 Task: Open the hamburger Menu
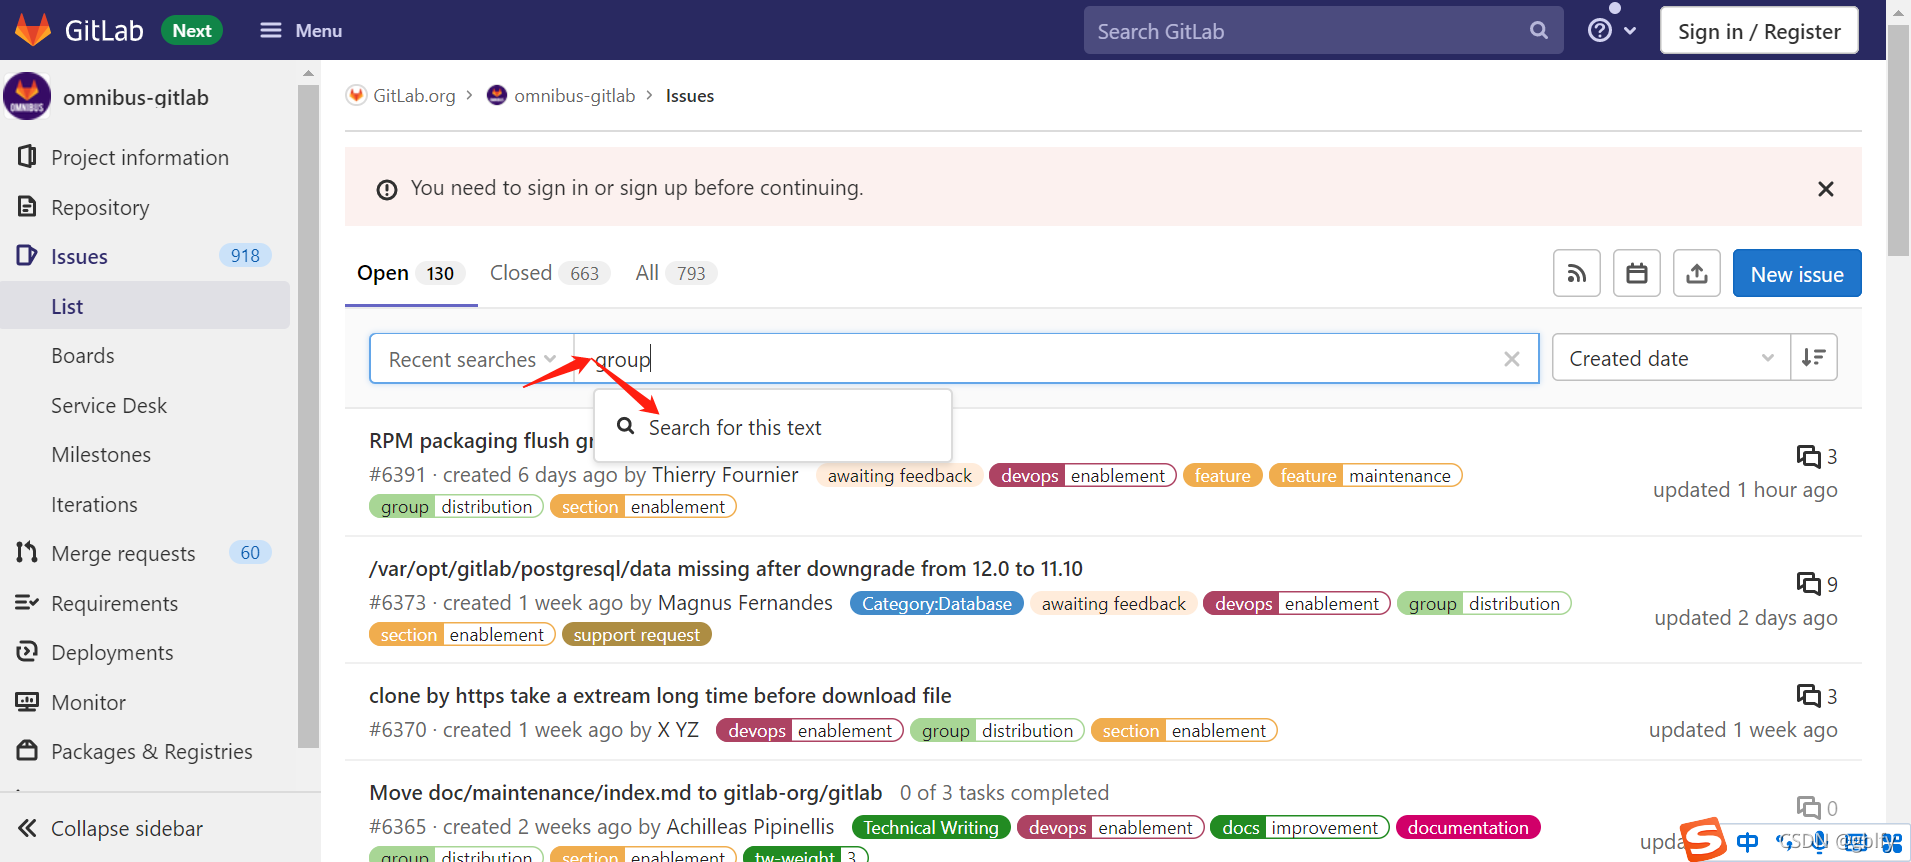tap(301, 31)
